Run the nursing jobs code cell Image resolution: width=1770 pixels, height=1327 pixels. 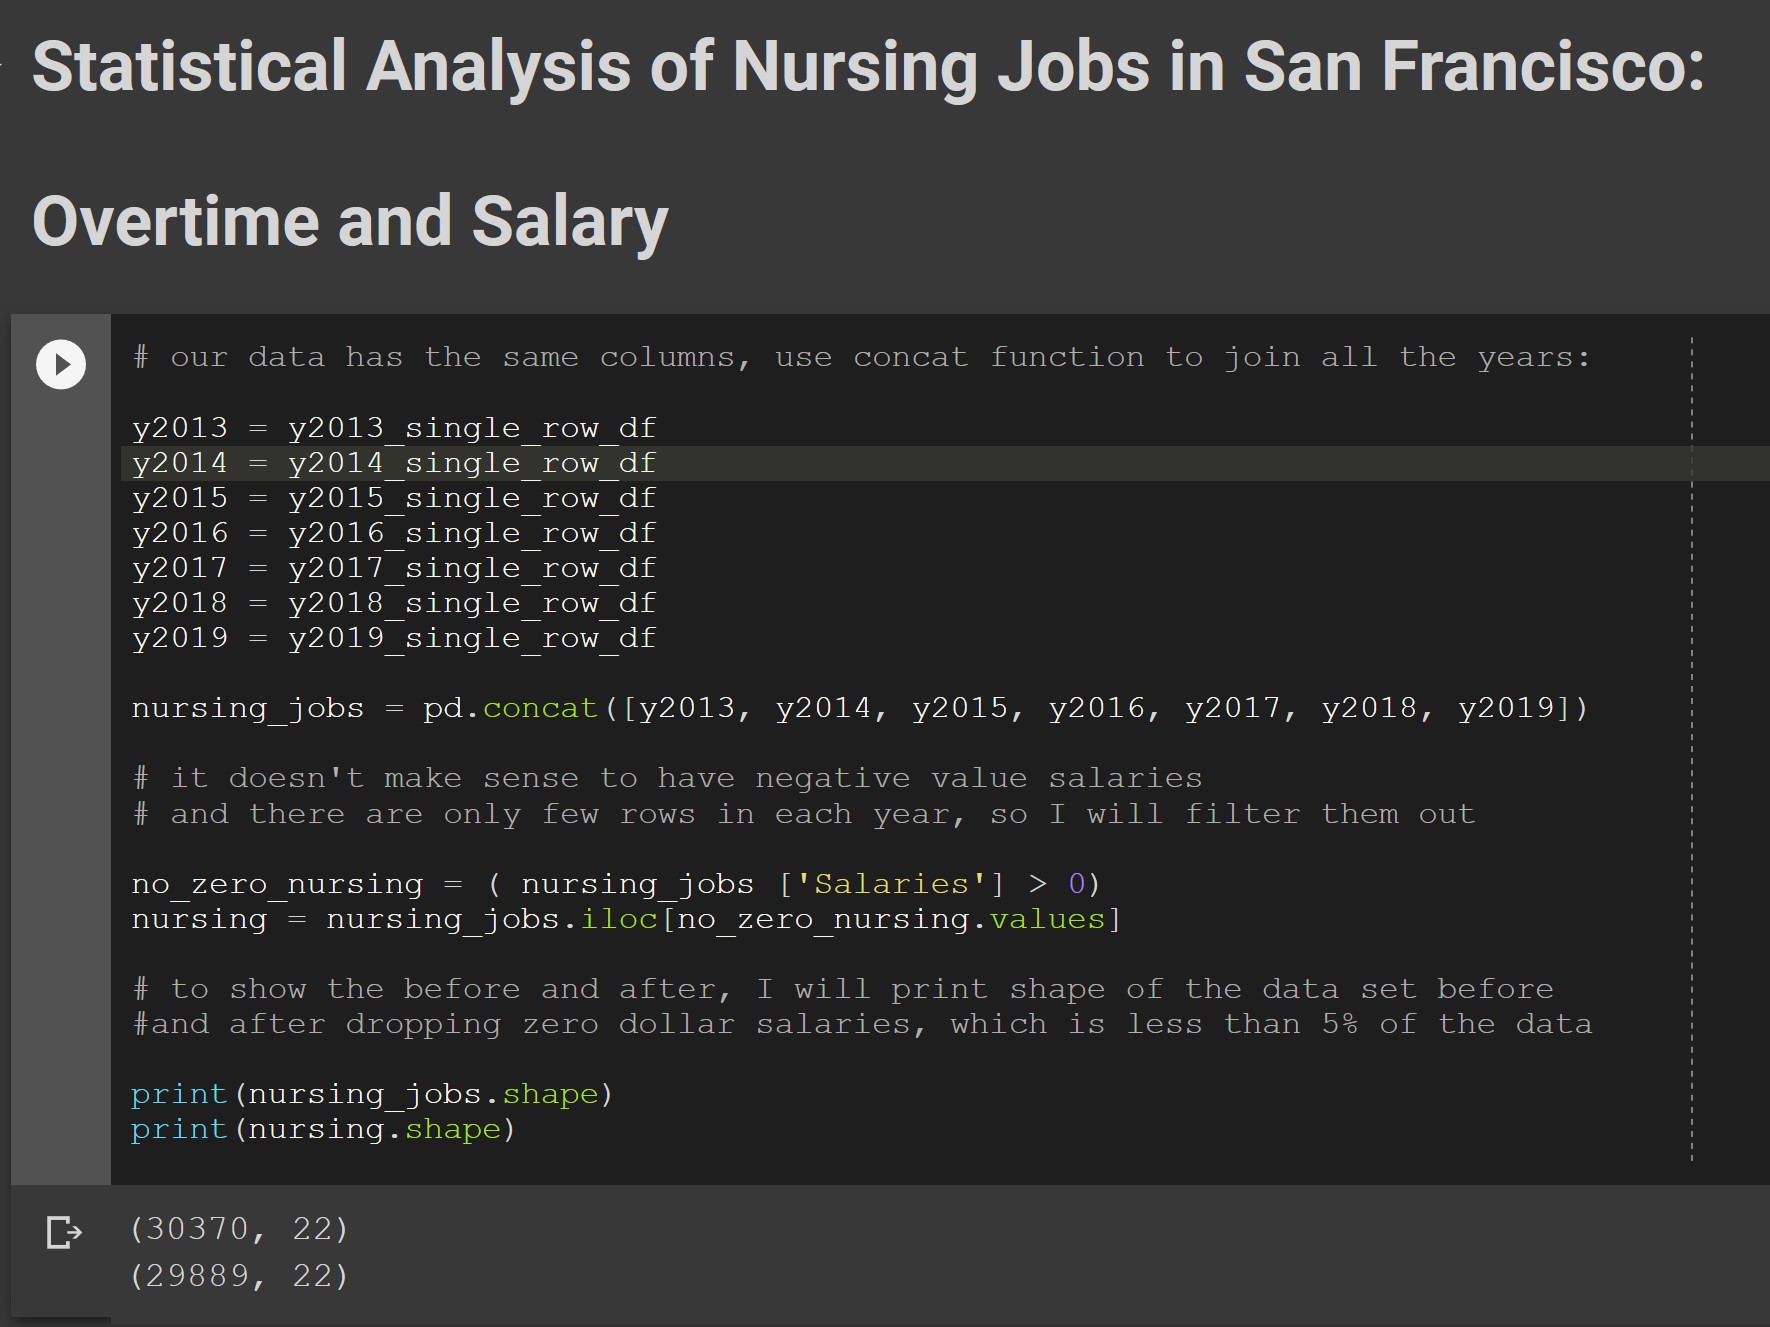(x=61, y=364)
